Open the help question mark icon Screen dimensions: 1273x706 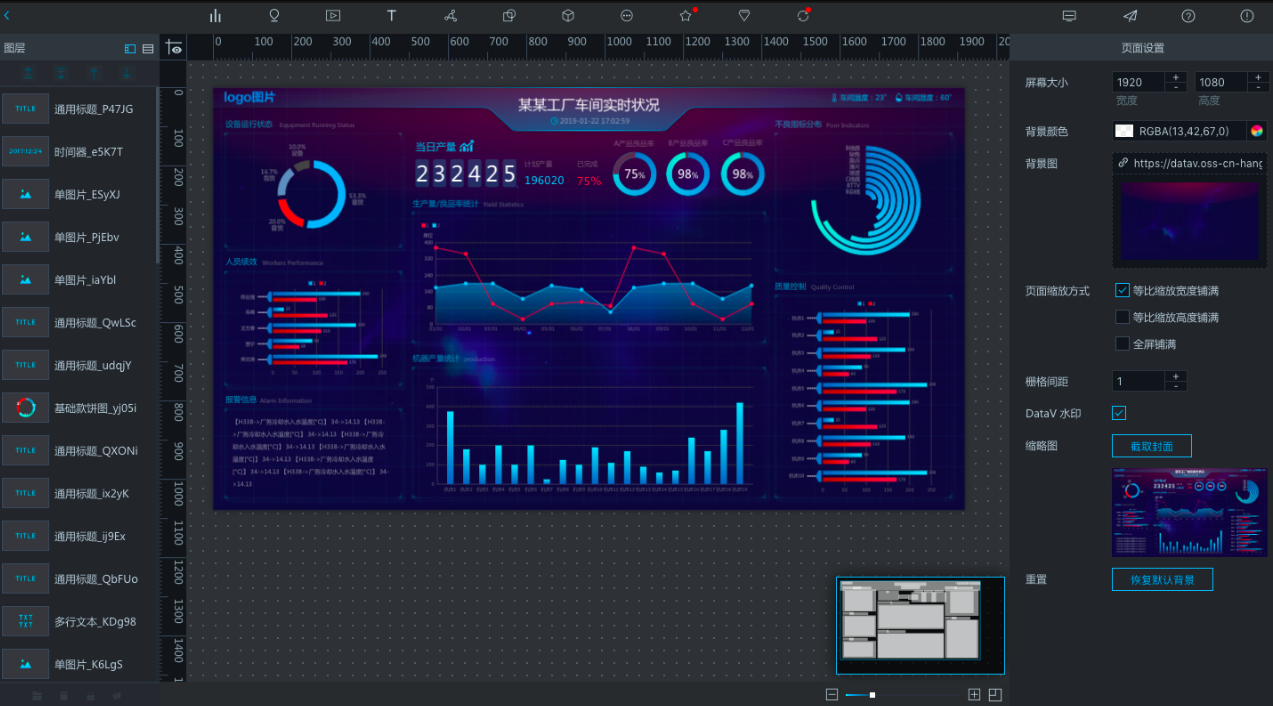tap(1188, 16)
